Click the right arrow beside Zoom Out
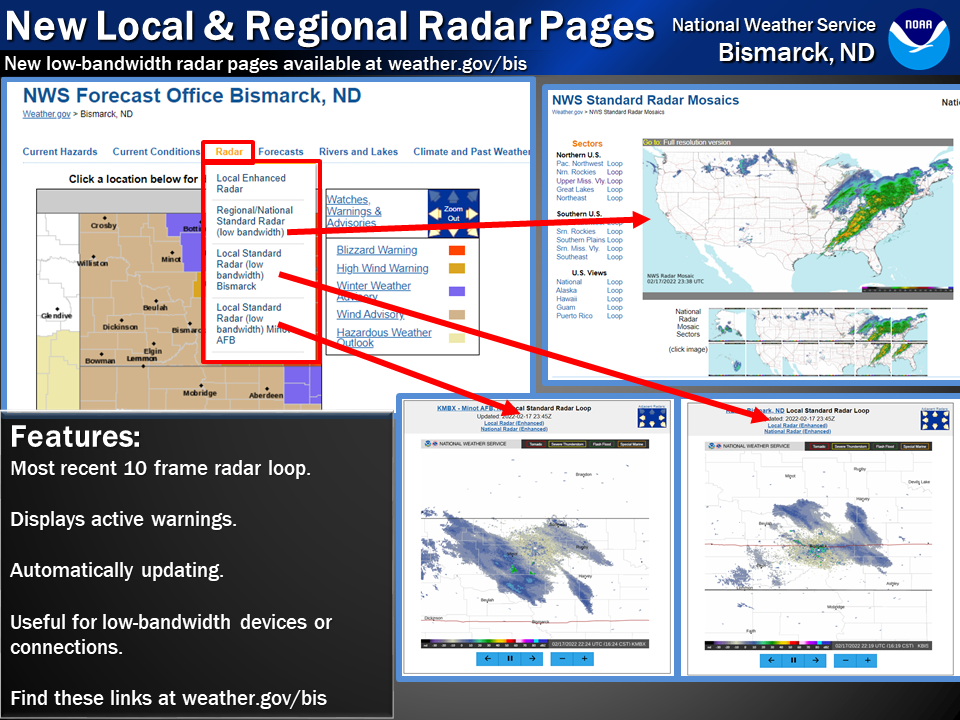 tap(471, 214)
